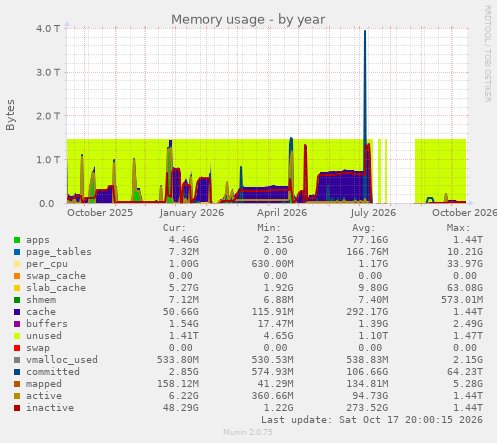The image size is (497, 443).
Task: Click the vmalloc_used average value 538.83M
Action: pyautogui.click(x=367, y=360)
